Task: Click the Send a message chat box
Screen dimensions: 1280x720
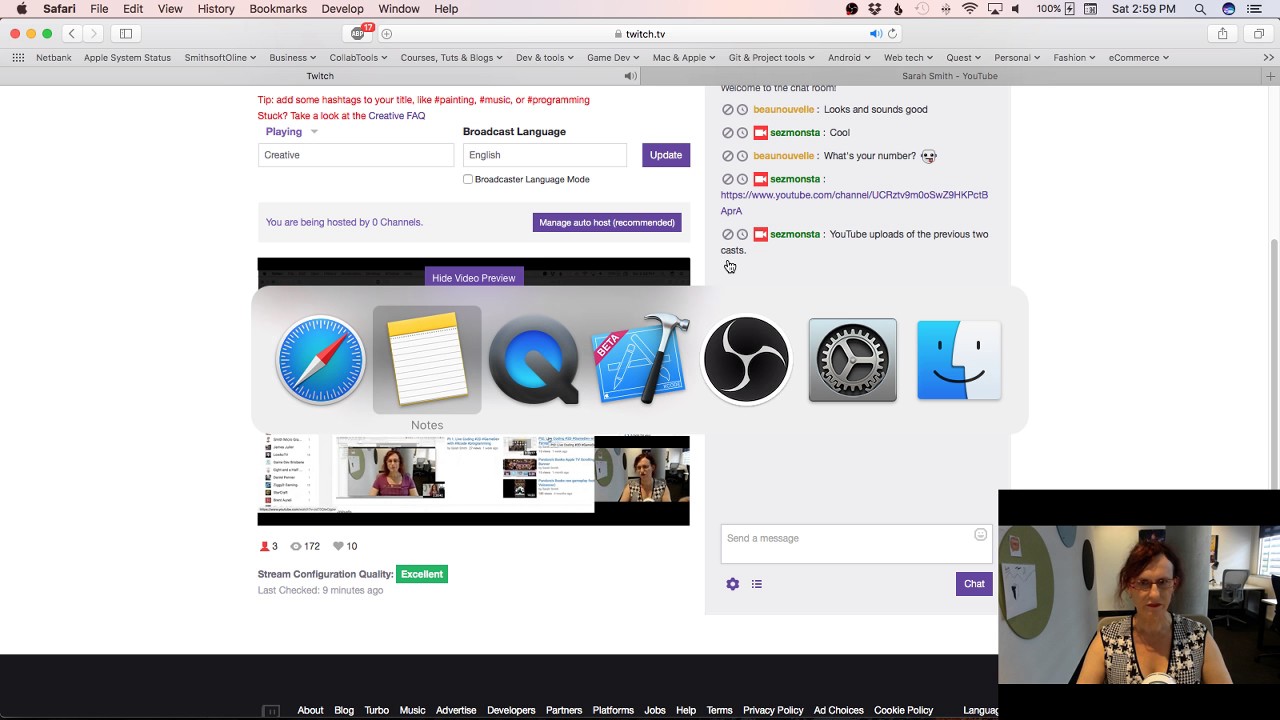Action: 856,544
